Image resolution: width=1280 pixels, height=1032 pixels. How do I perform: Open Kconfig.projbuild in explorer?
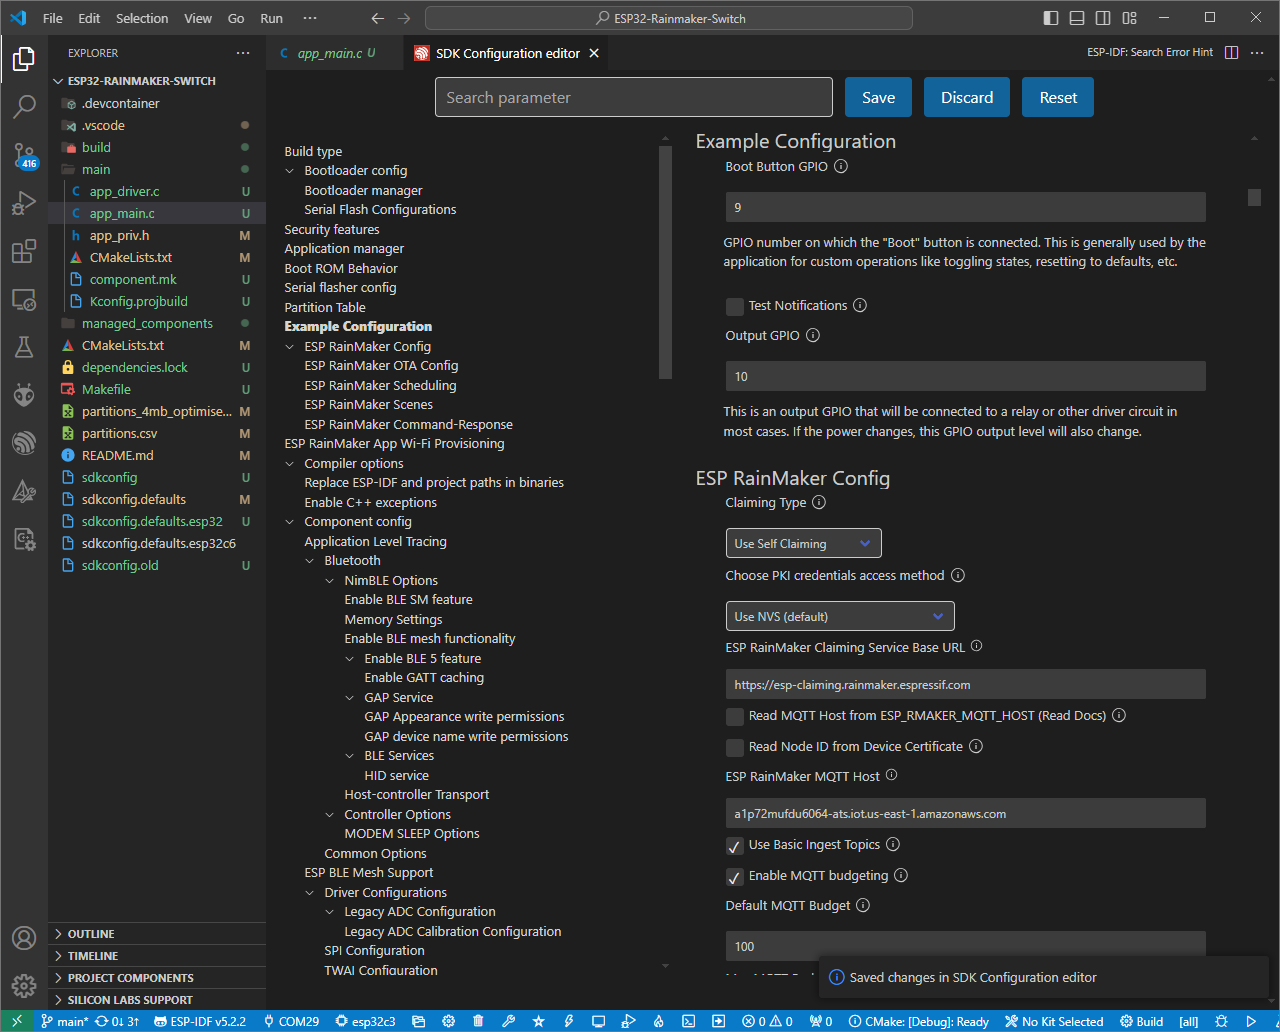point(157,301)
